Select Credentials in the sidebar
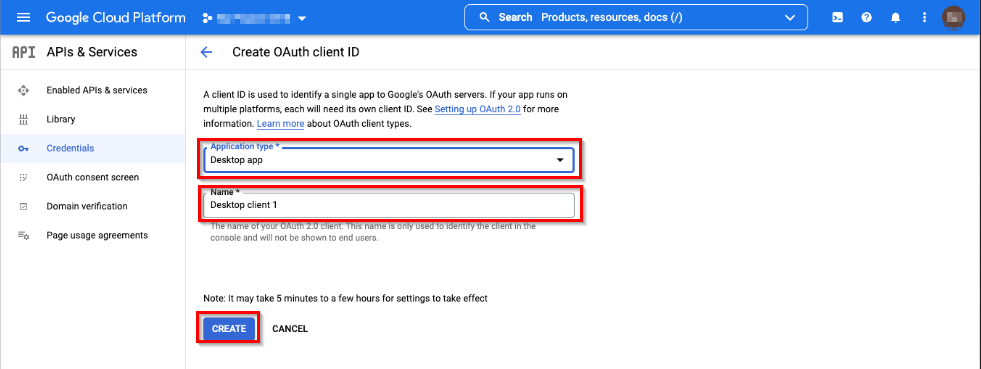Image resolution: width=981 pixels, height=369 pixels. (x=70, y=148)
